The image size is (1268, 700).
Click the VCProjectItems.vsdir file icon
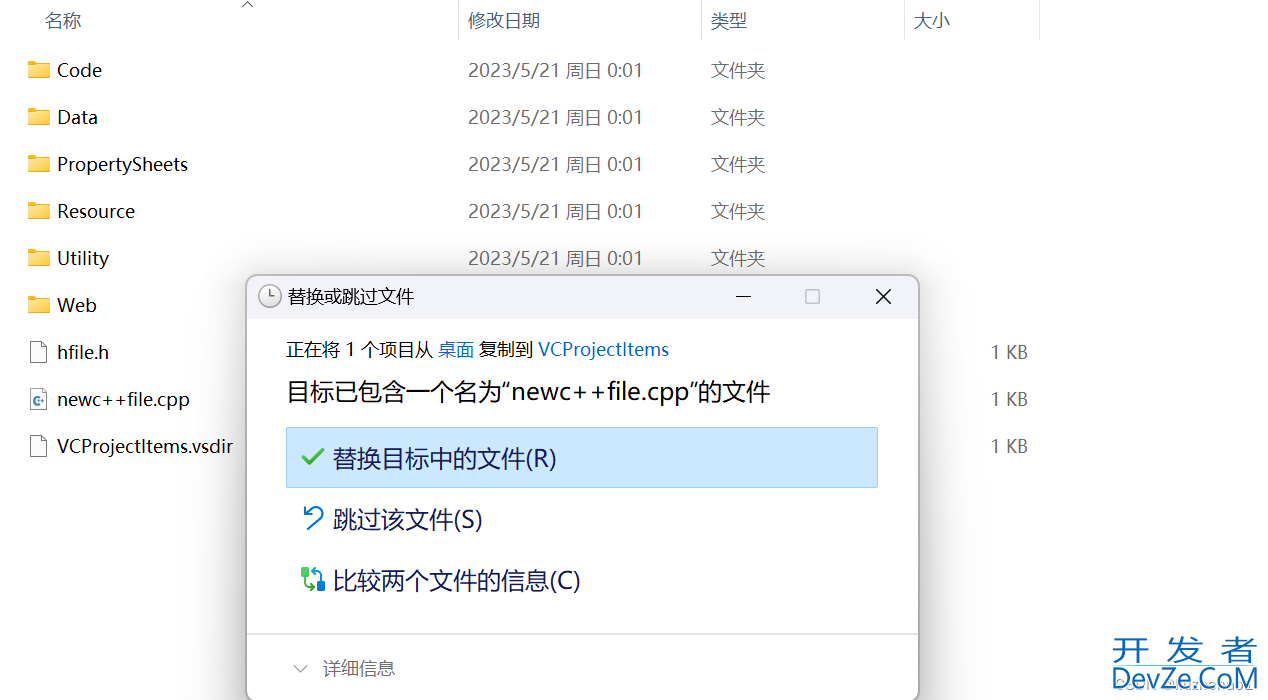tap(39, 446)
